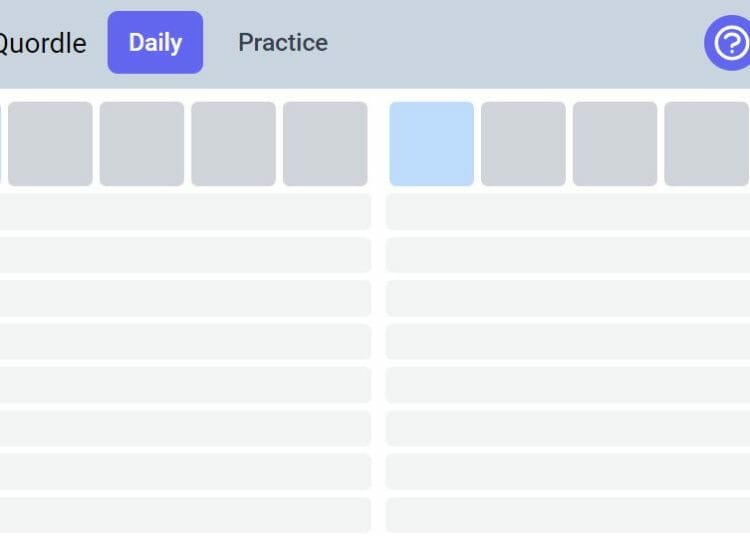Click the fourth tile of right board

(706, 144)
